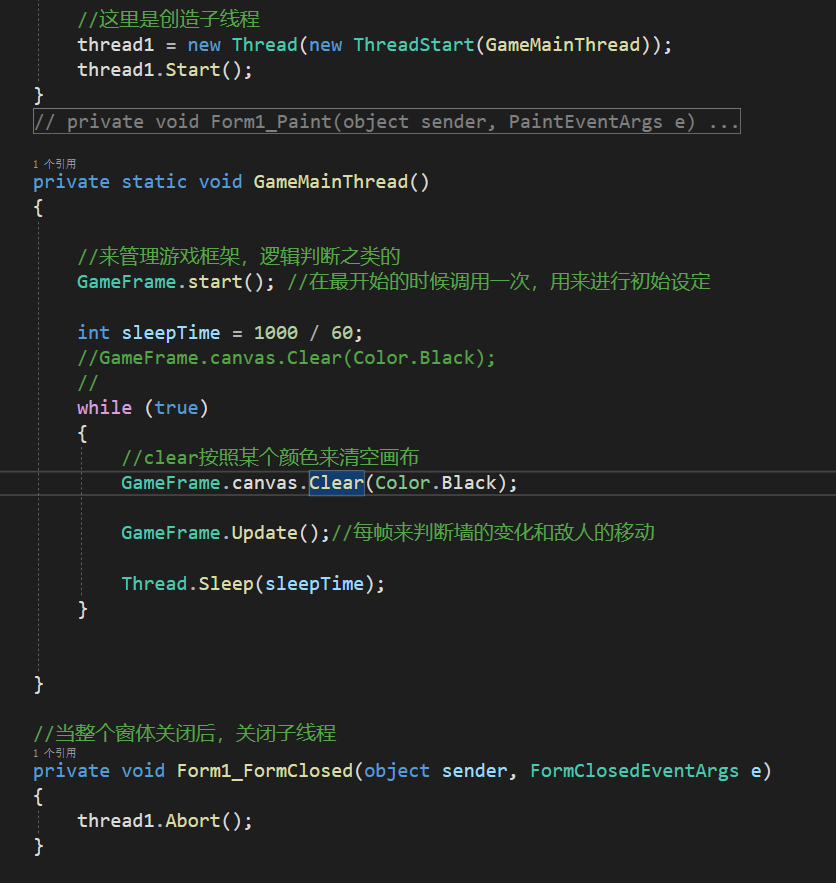This screenshot has width=836, height=883.
Task: Click the comment '//来管理游戏框架，逻辑判断之类的'
Action: 239,256
